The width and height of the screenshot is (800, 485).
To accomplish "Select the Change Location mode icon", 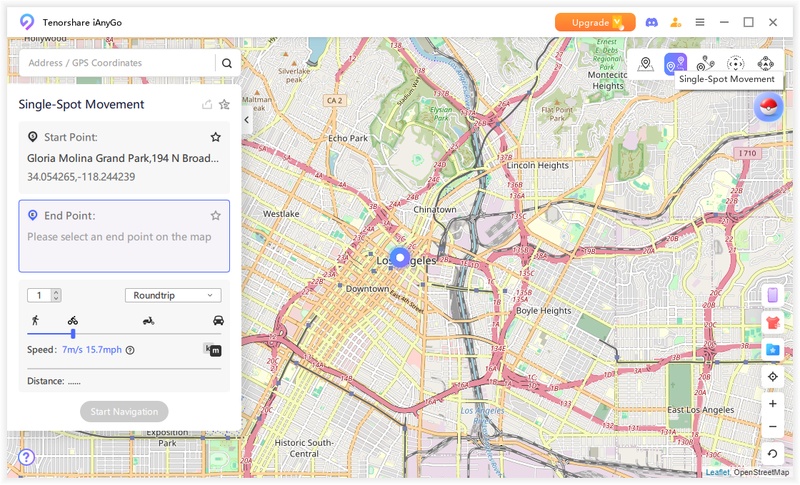I will click(x=646, y=64).
